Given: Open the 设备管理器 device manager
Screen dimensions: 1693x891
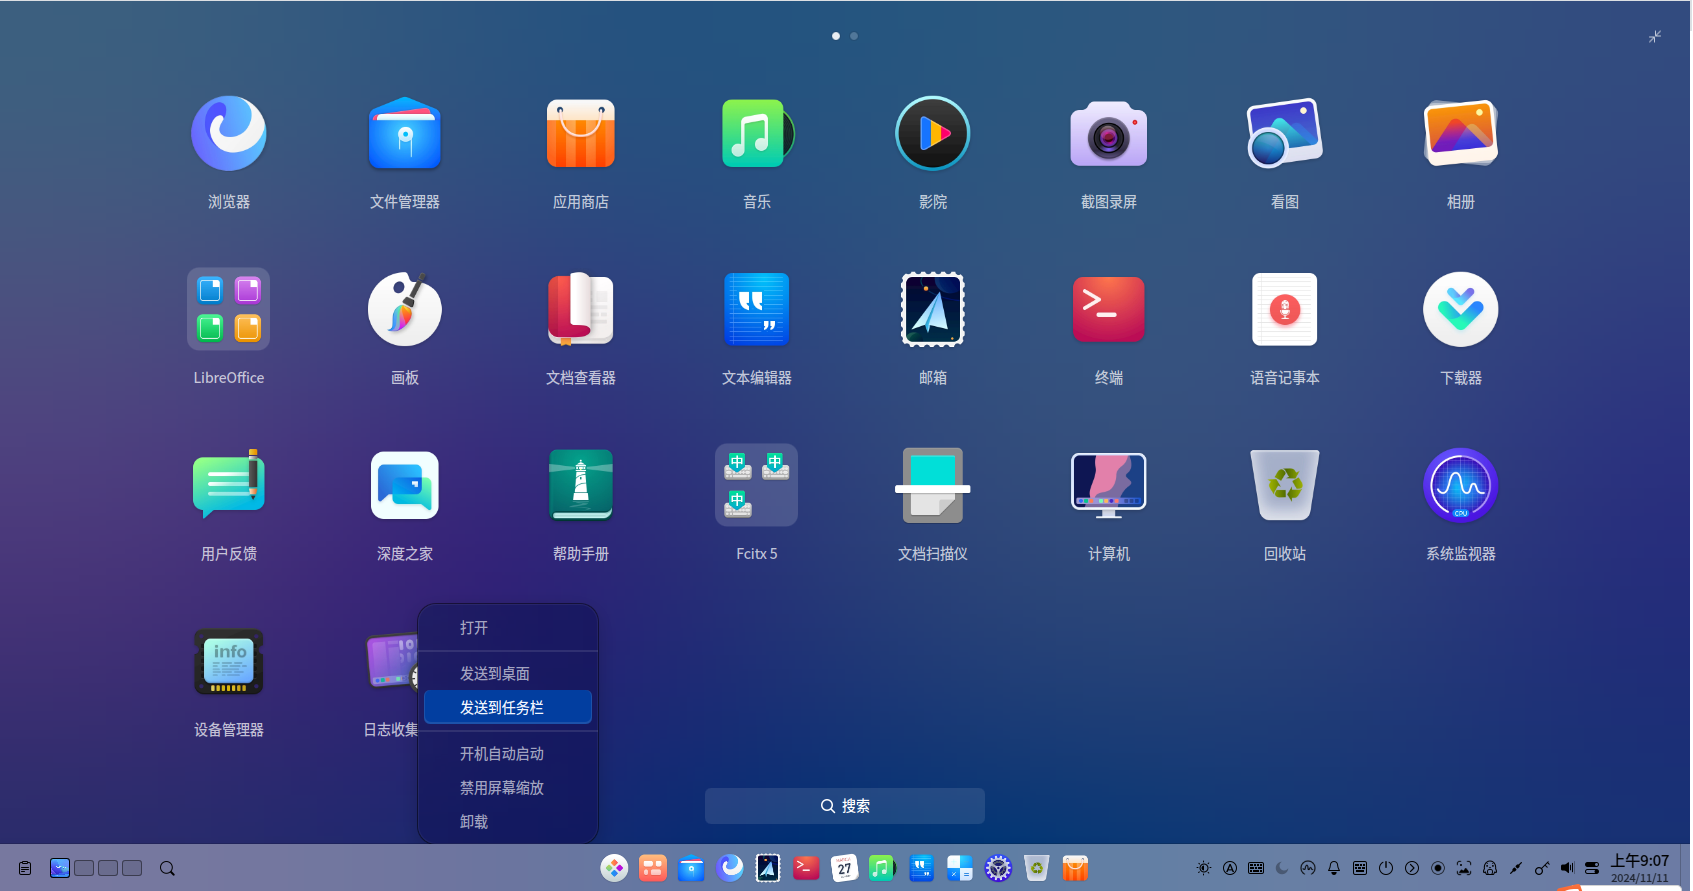Looking at the screenshot, I should pos(229,662).
